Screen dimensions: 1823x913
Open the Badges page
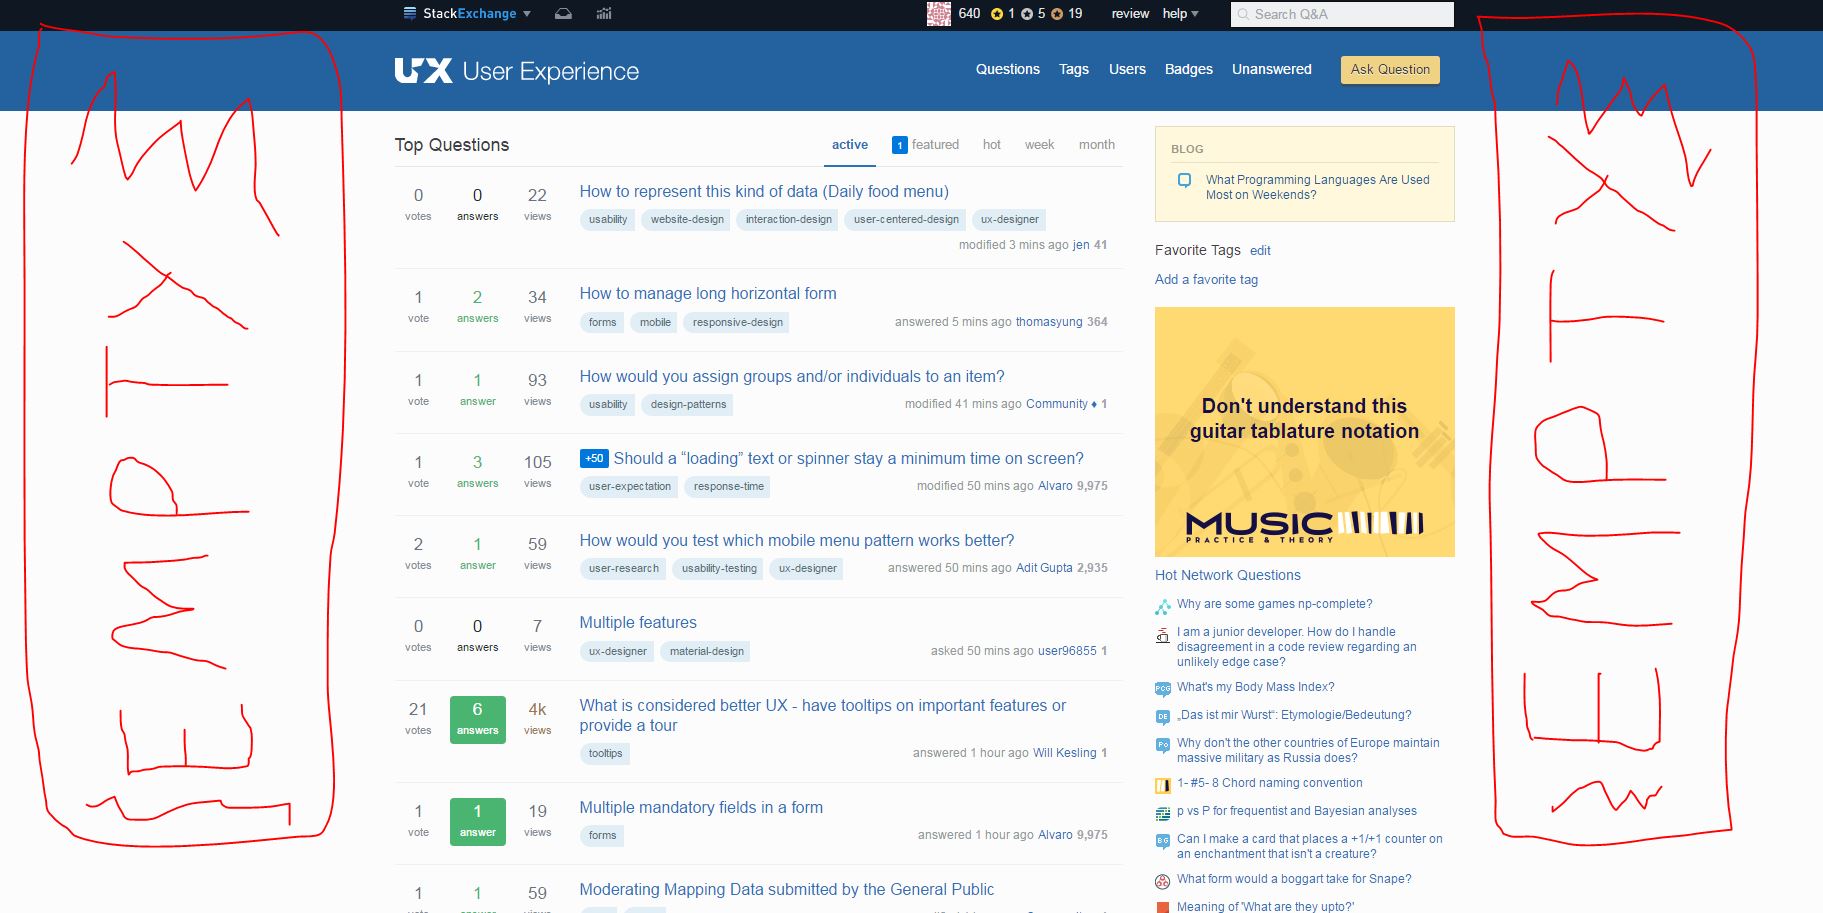click(1189, 69)
